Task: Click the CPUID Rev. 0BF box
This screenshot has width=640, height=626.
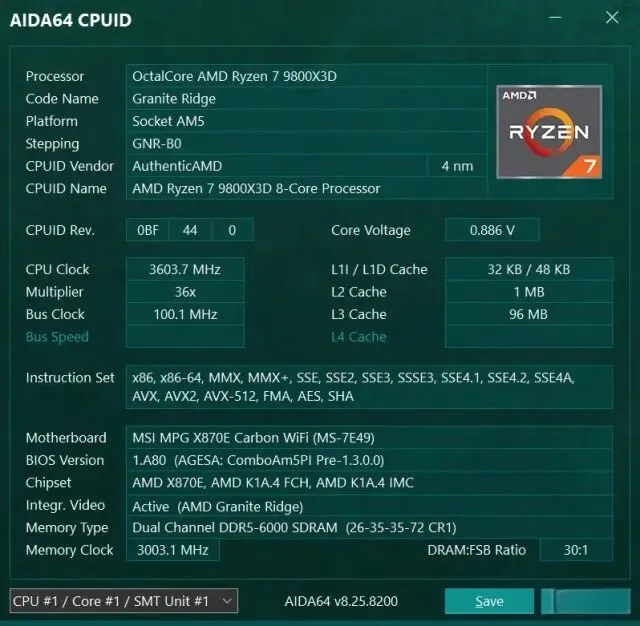Action: pos(148,230)
